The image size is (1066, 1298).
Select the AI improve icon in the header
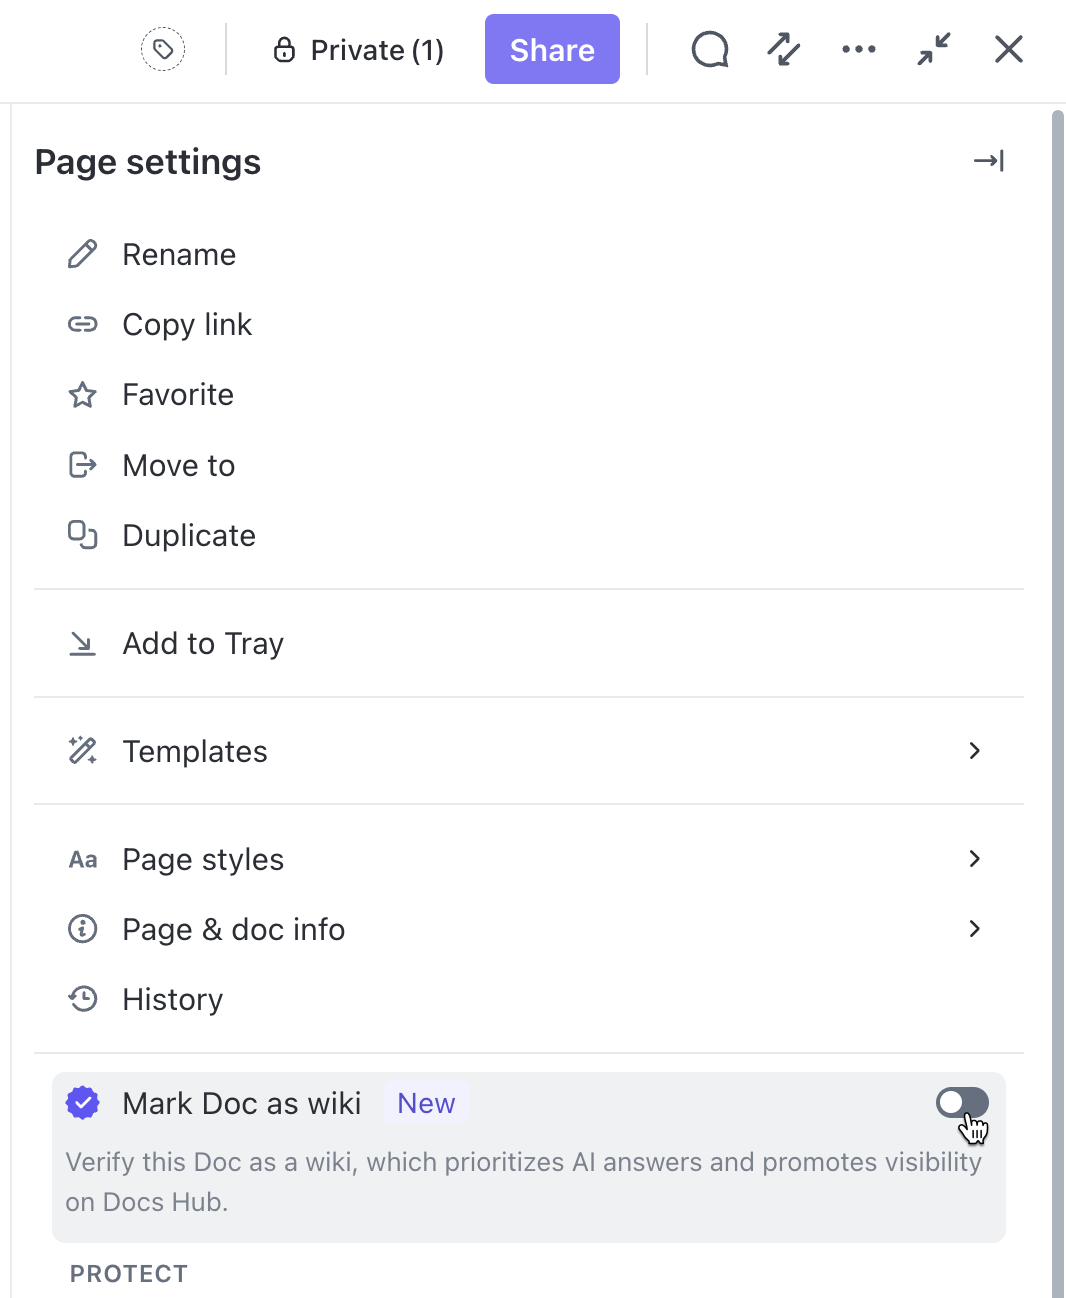click(783, 49)
